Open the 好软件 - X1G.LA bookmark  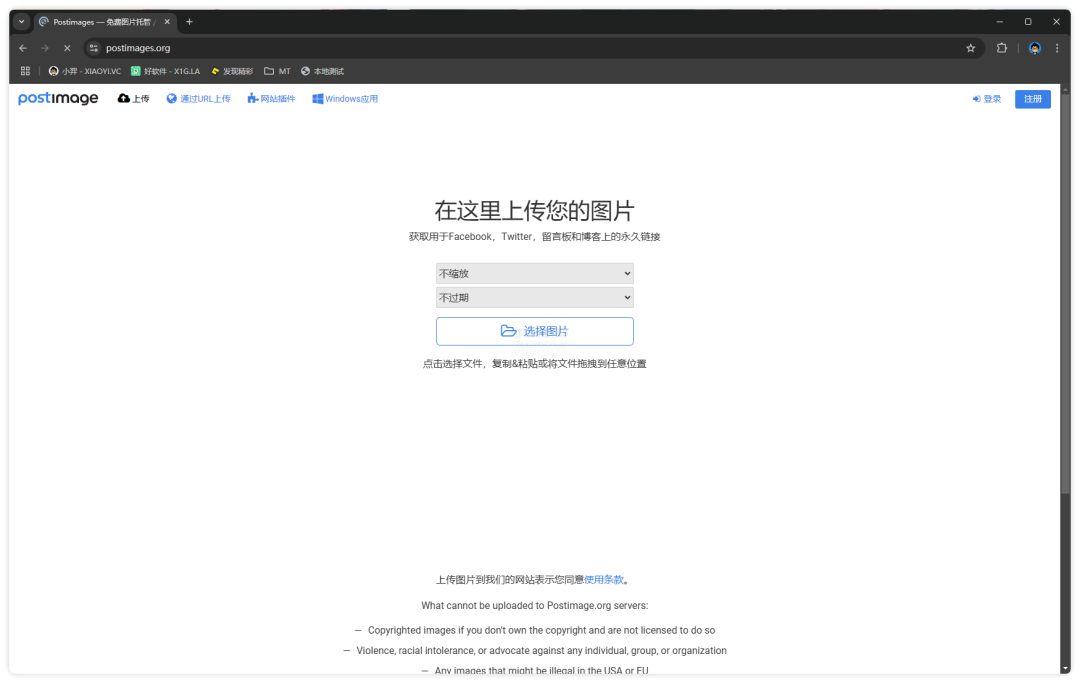click(165, 71)
